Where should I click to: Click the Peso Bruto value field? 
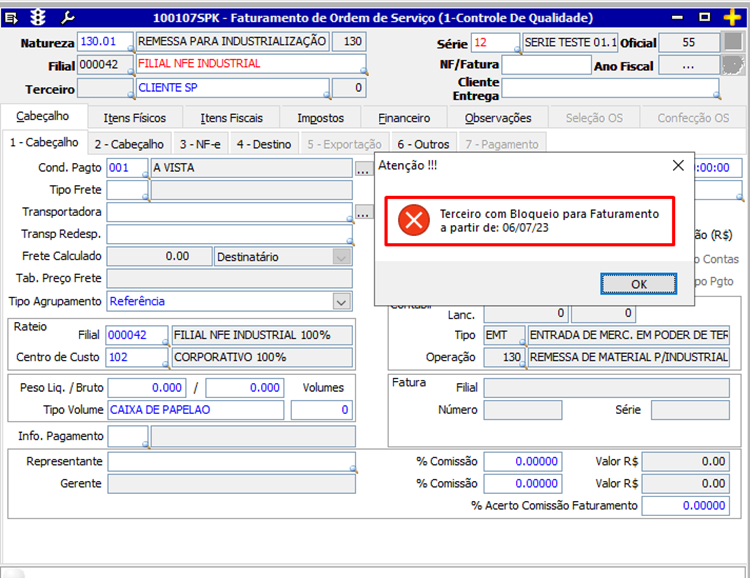point(245,388)
